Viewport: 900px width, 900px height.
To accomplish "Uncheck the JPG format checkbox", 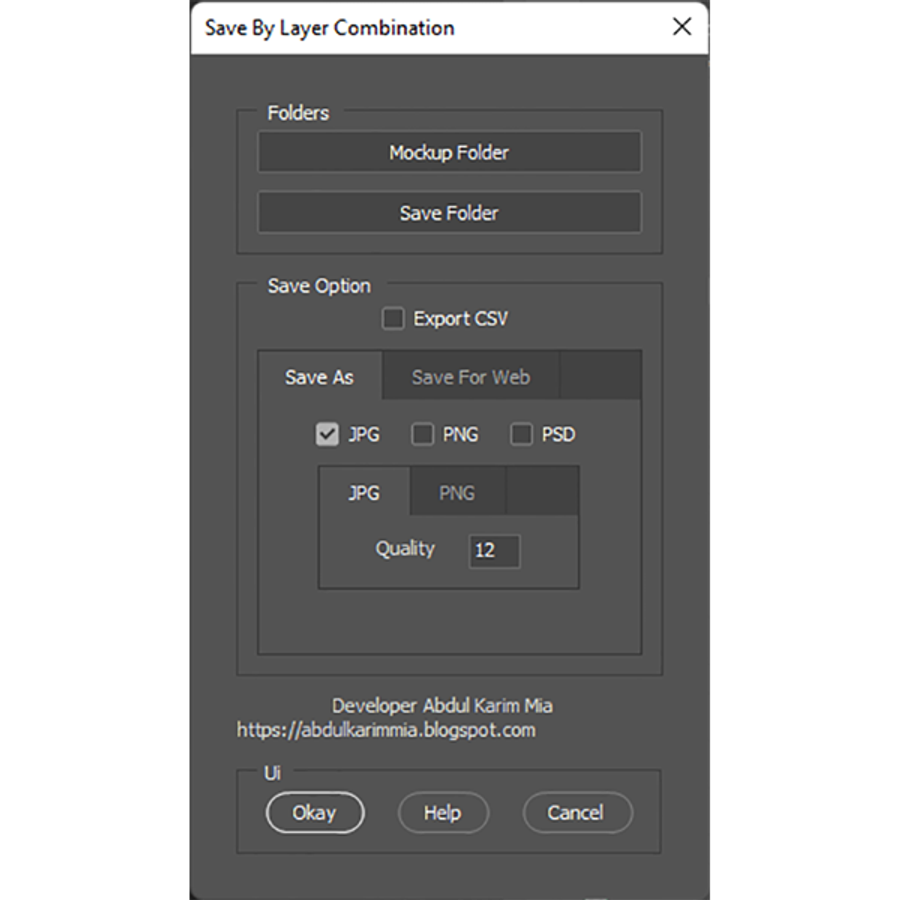I will [x=326, y=434].
